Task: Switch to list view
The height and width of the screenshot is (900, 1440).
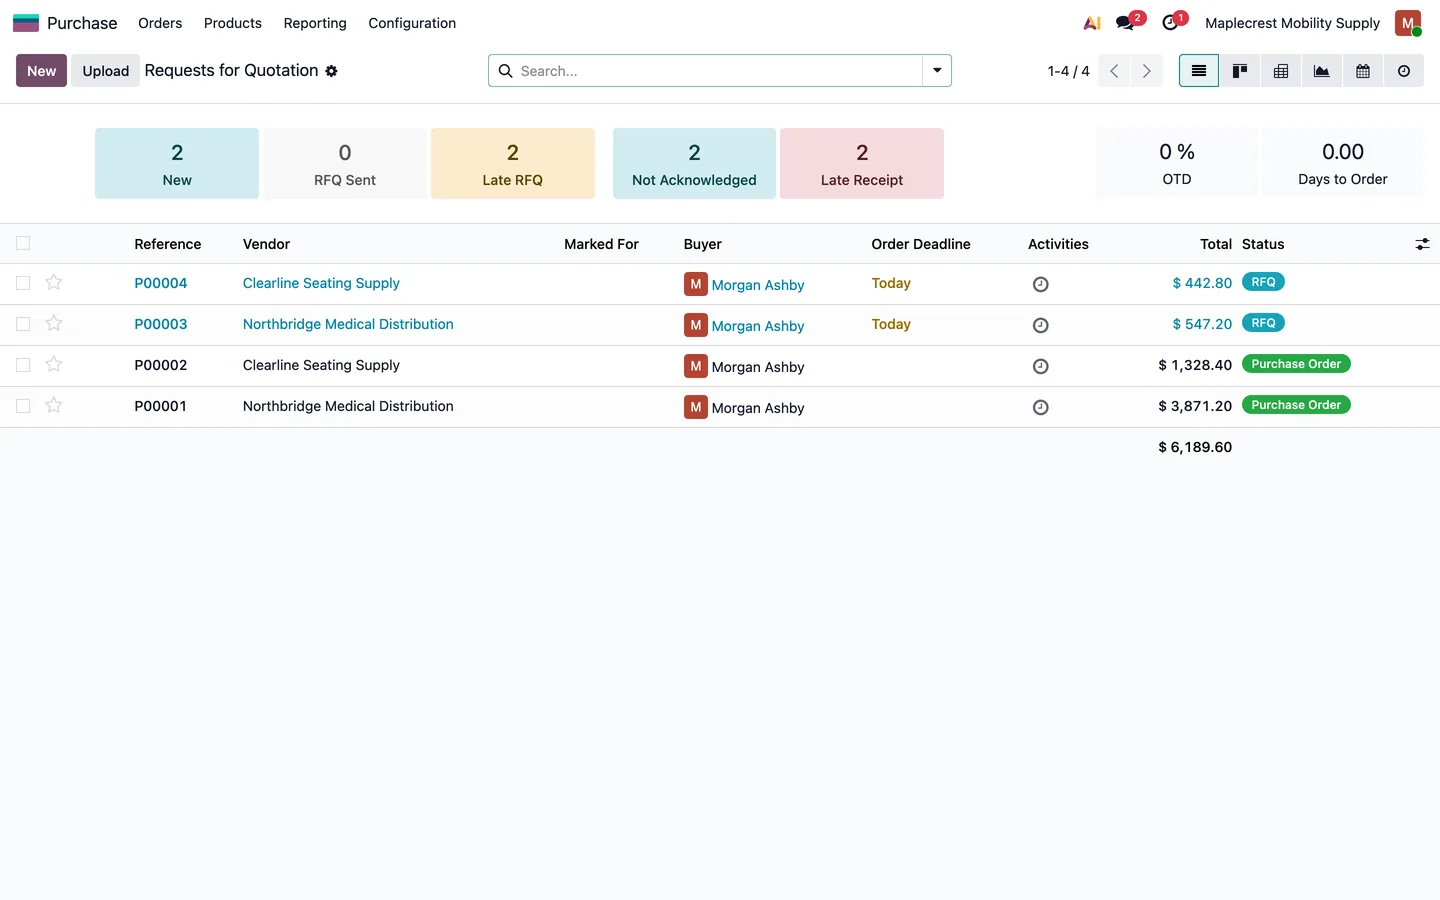Action: 1199,71
